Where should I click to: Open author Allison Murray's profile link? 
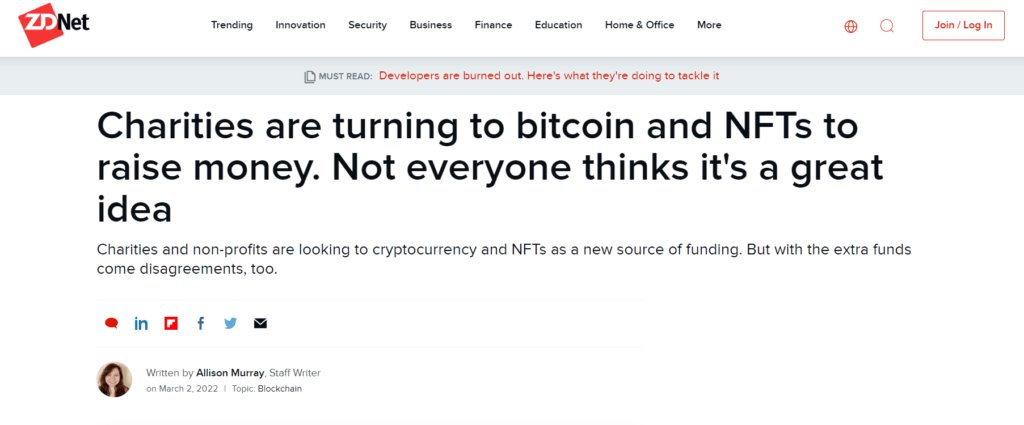[230, 373]
